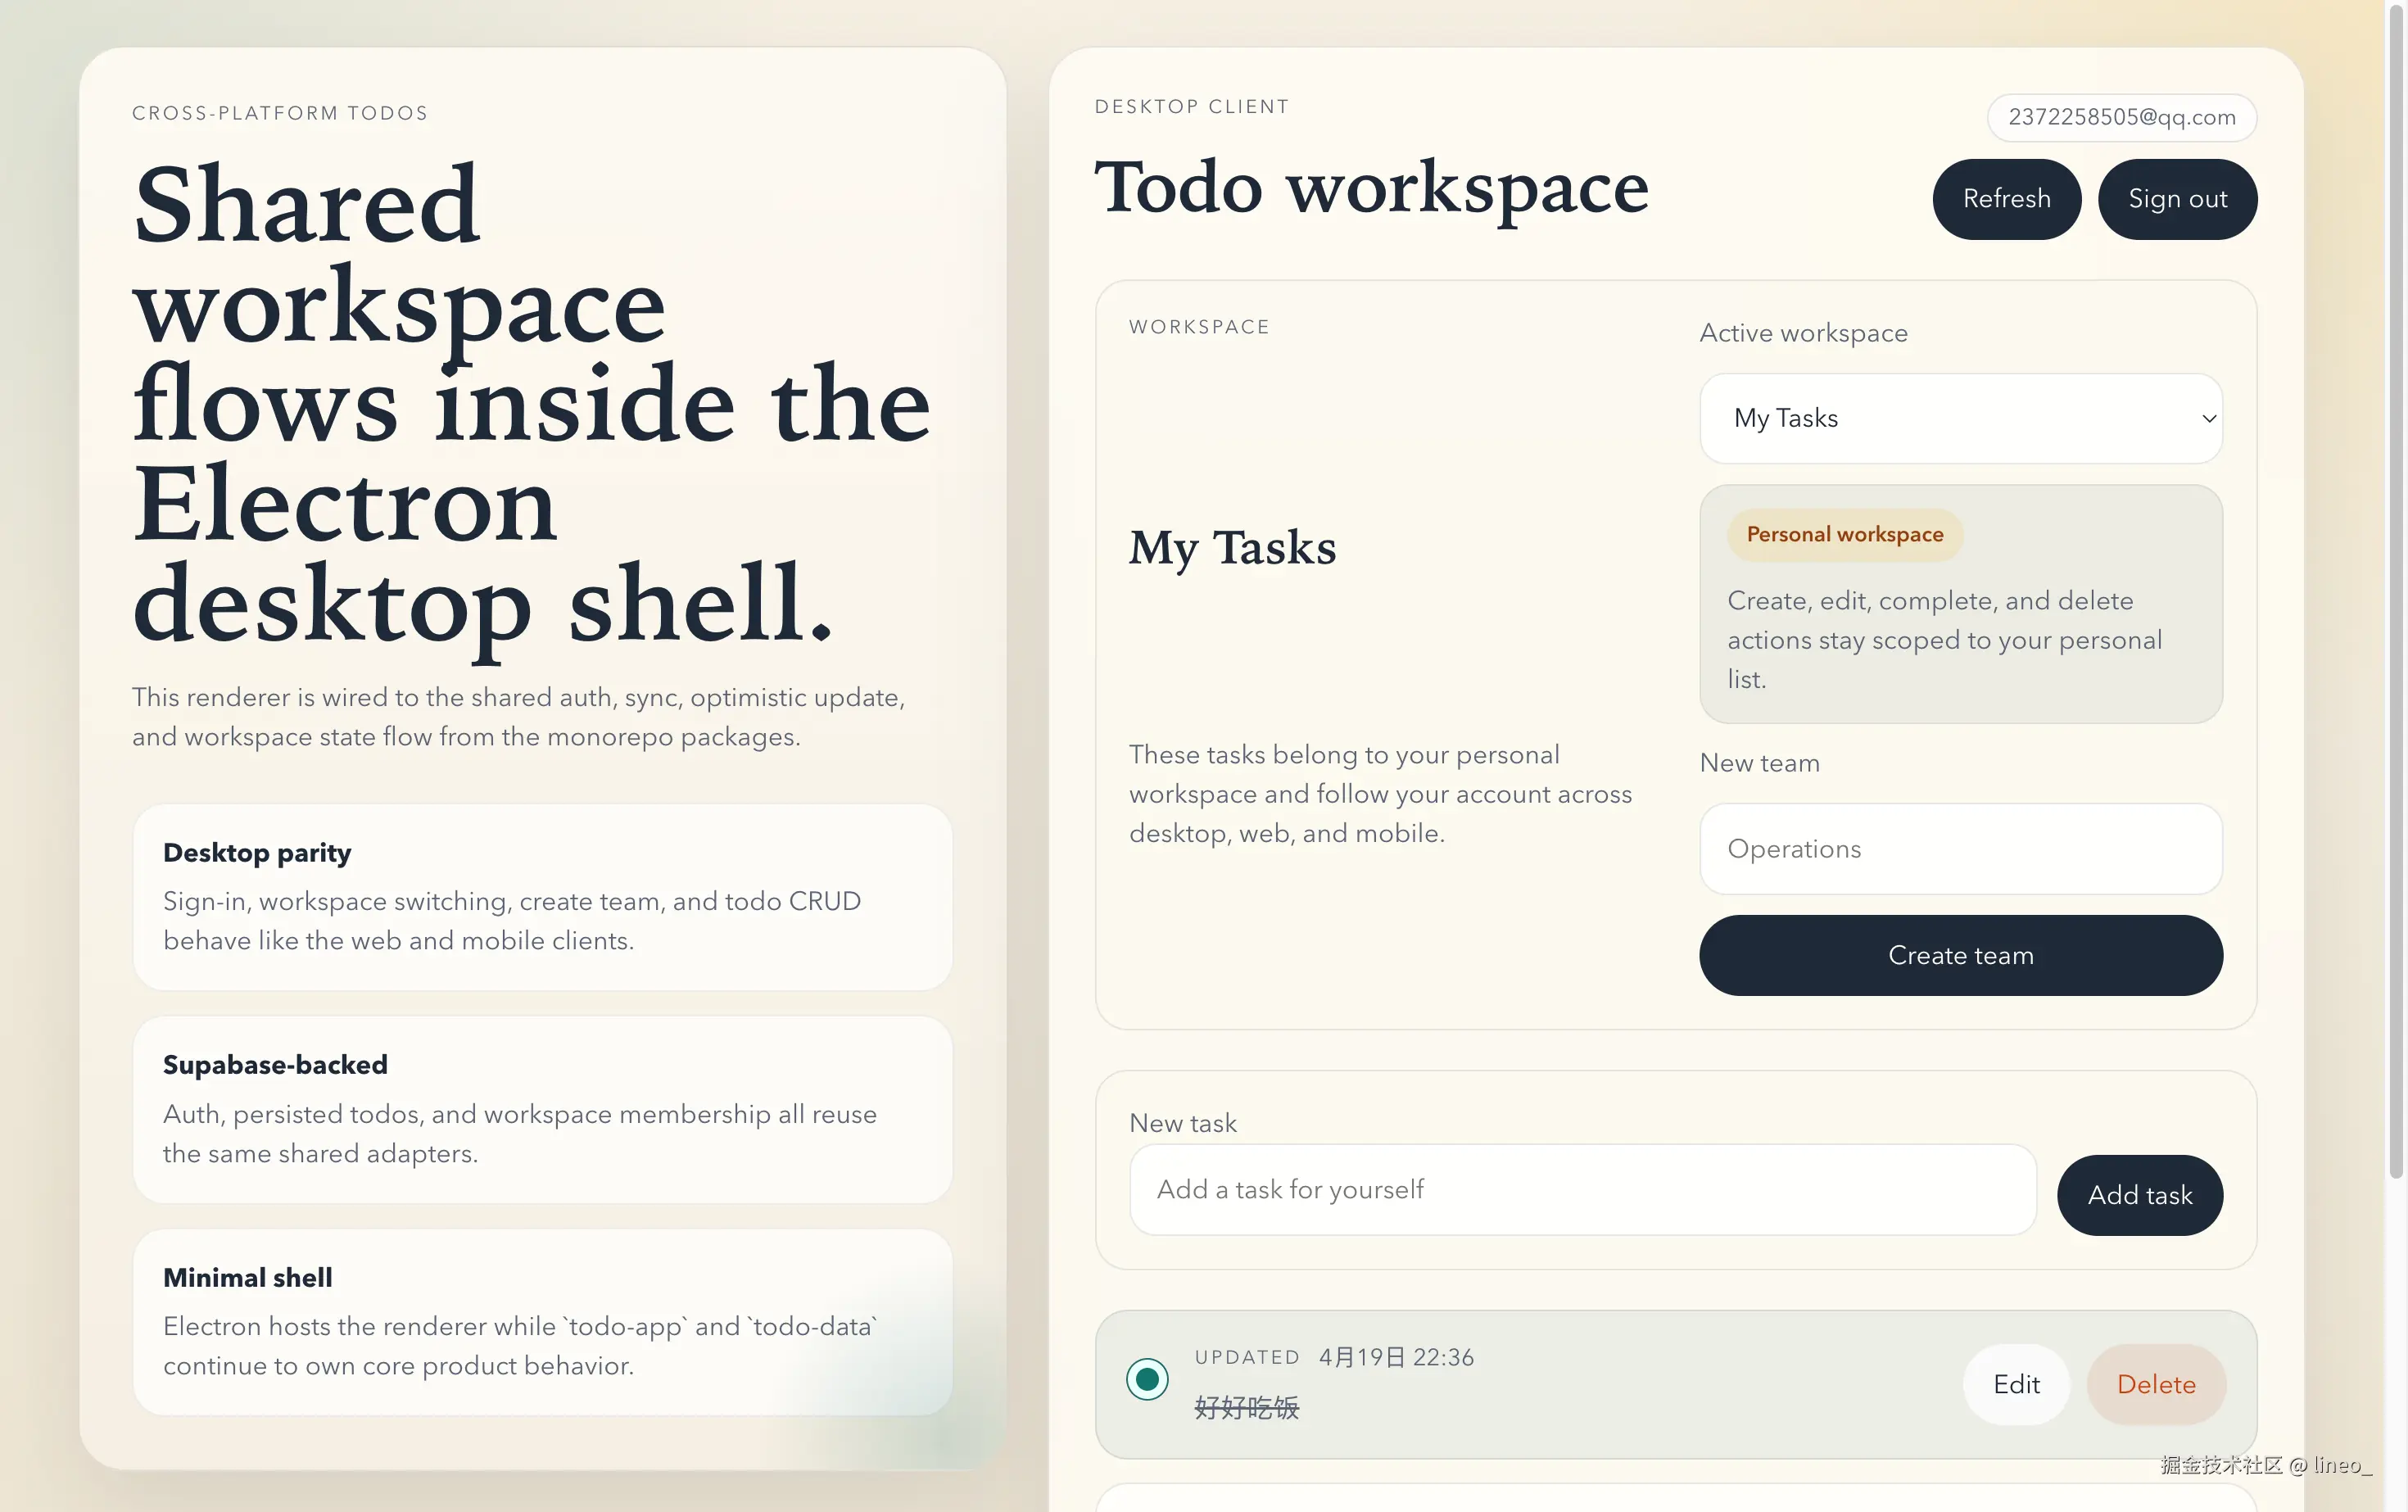This screenshot has height=1512, width=2408.
Task: Select the Desktop parity card
Action: click(542, 896)
